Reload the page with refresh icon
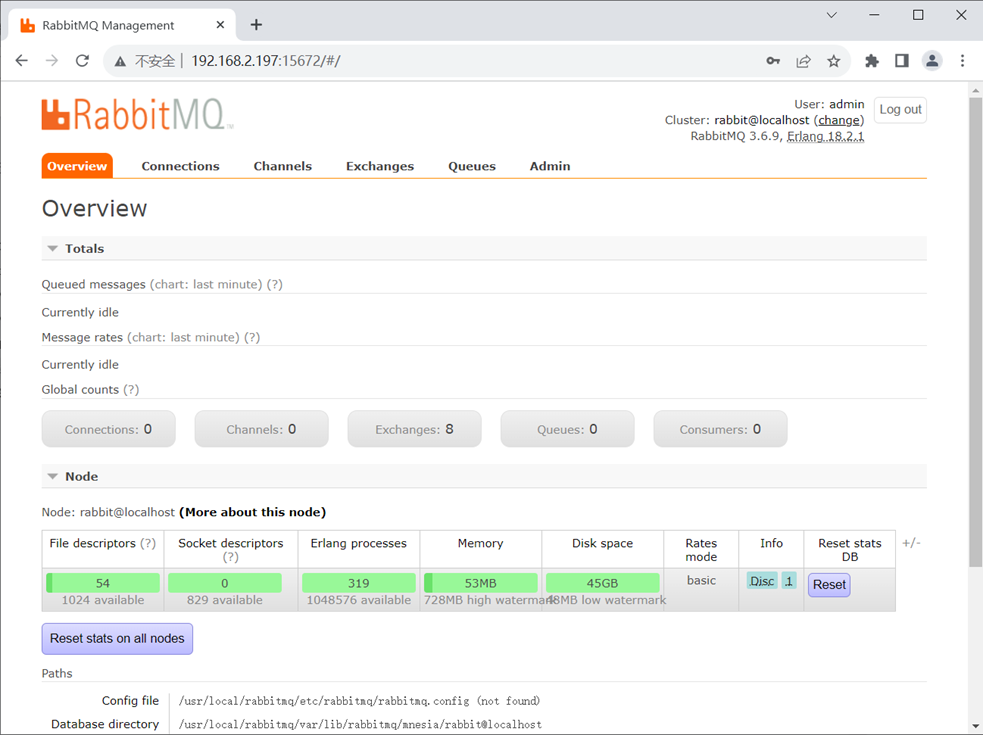The width and height of the screenshot is (983, 735). 82,61
